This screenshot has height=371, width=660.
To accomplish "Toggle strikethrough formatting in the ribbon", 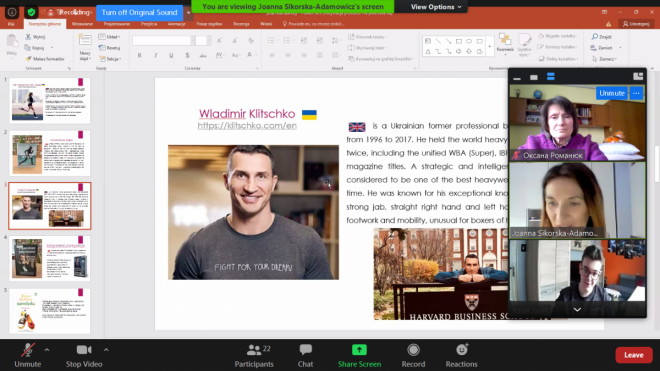I will [203, 55].
